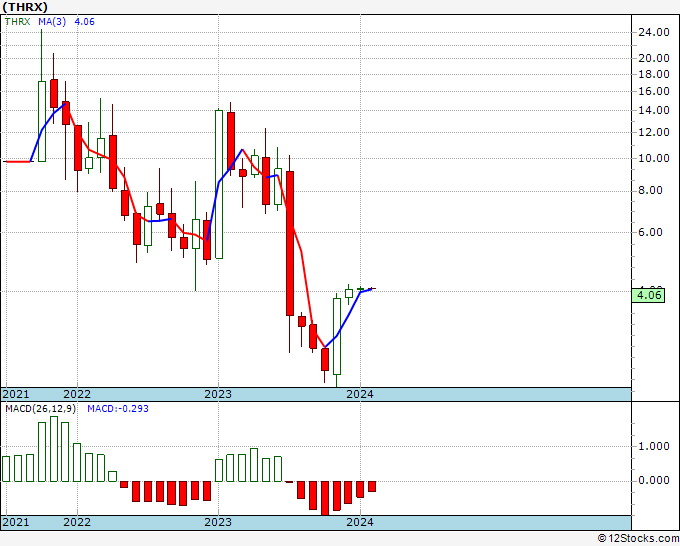
Task: Click the blue 4.06 moving average value
Action: (85, 22)
